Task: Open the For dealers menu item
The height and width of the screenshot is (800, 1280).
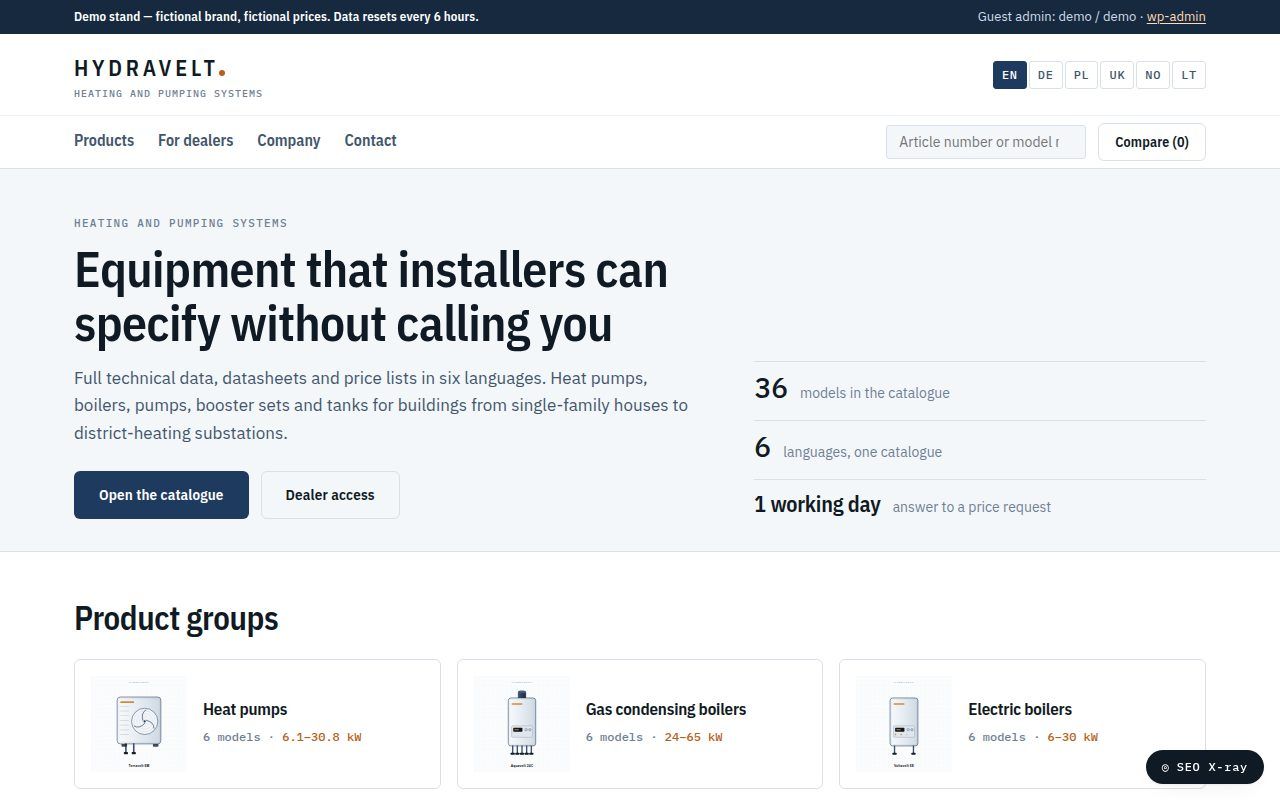Action: click(x=196, y=141)
